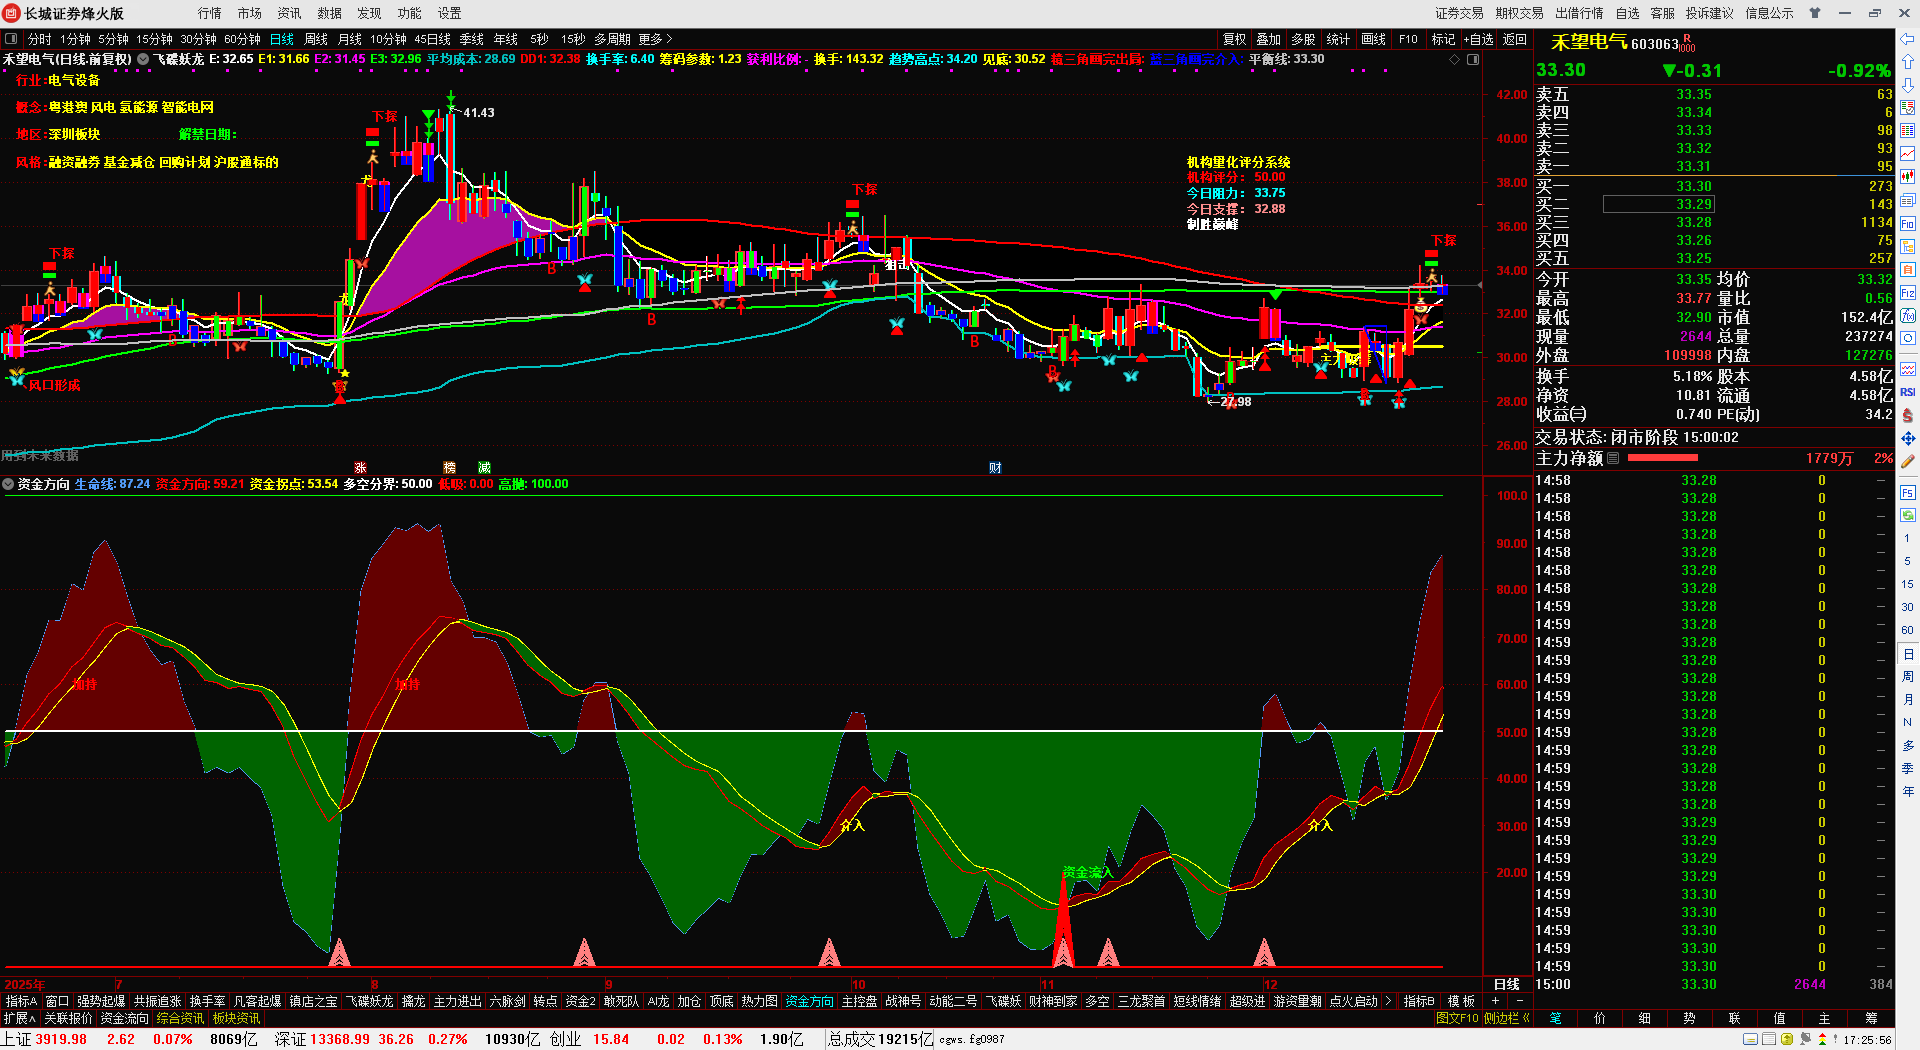
Task: Toggle the 叠加 overlay option
Action: point(1269,39)
